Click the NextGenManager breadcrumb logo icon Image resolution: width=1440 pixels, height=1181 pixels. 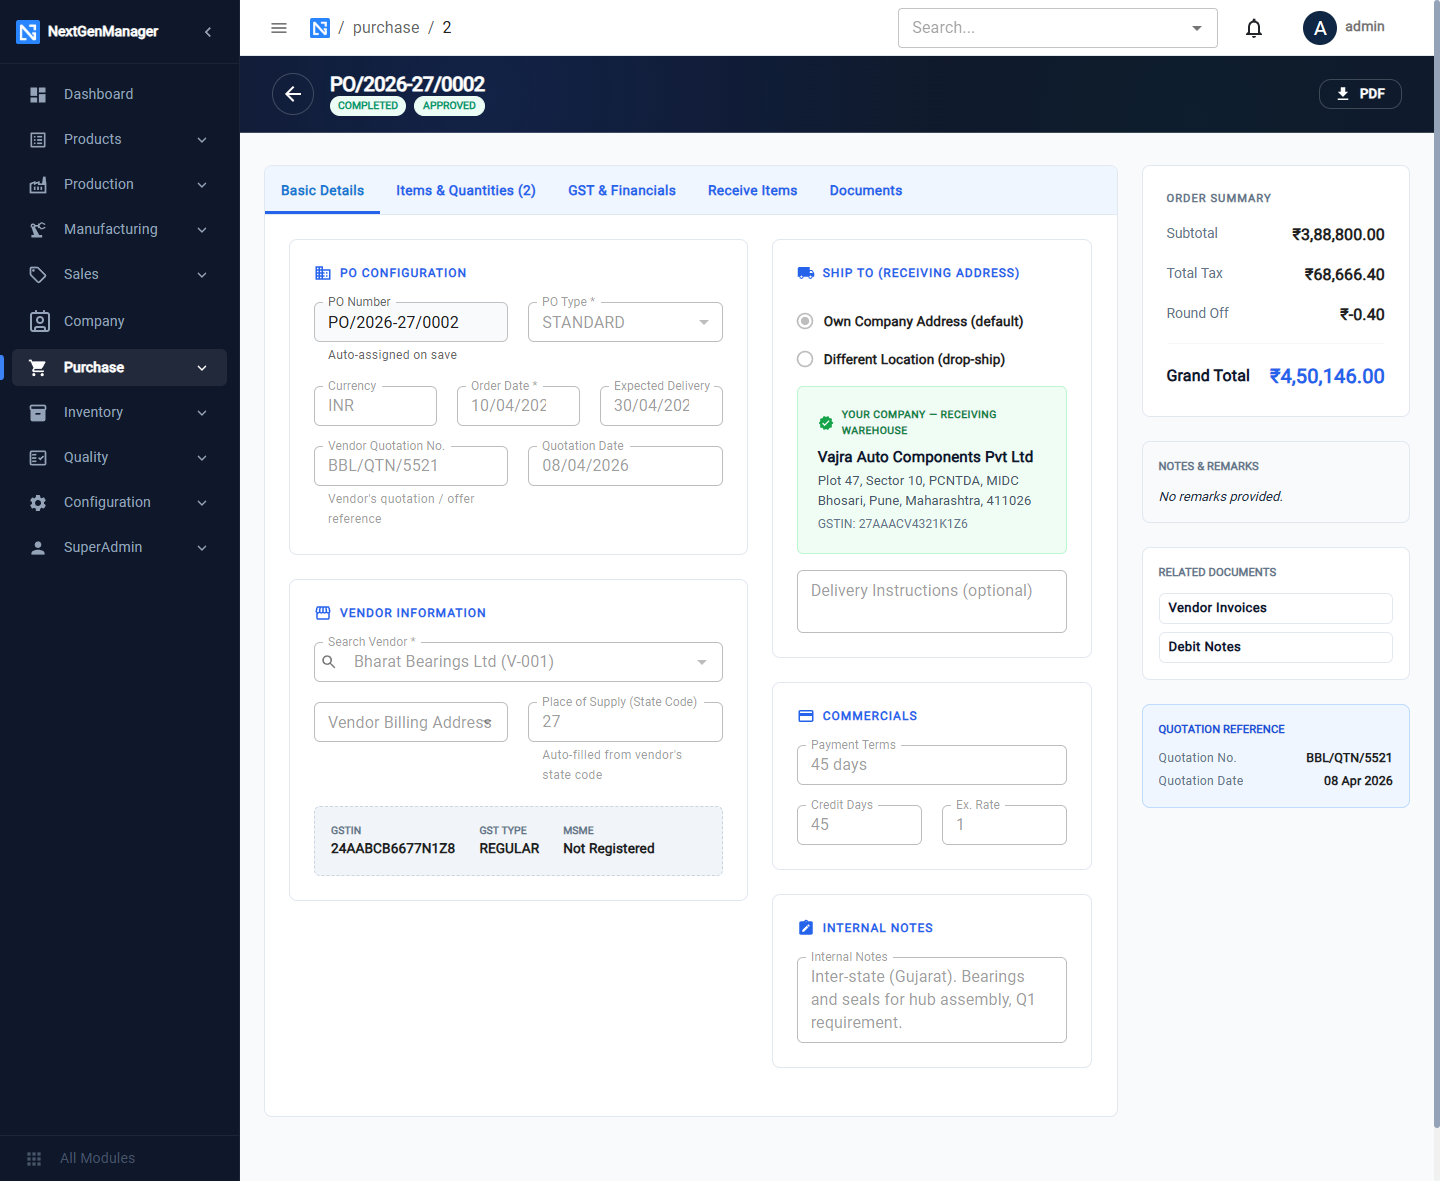point(320,28)
